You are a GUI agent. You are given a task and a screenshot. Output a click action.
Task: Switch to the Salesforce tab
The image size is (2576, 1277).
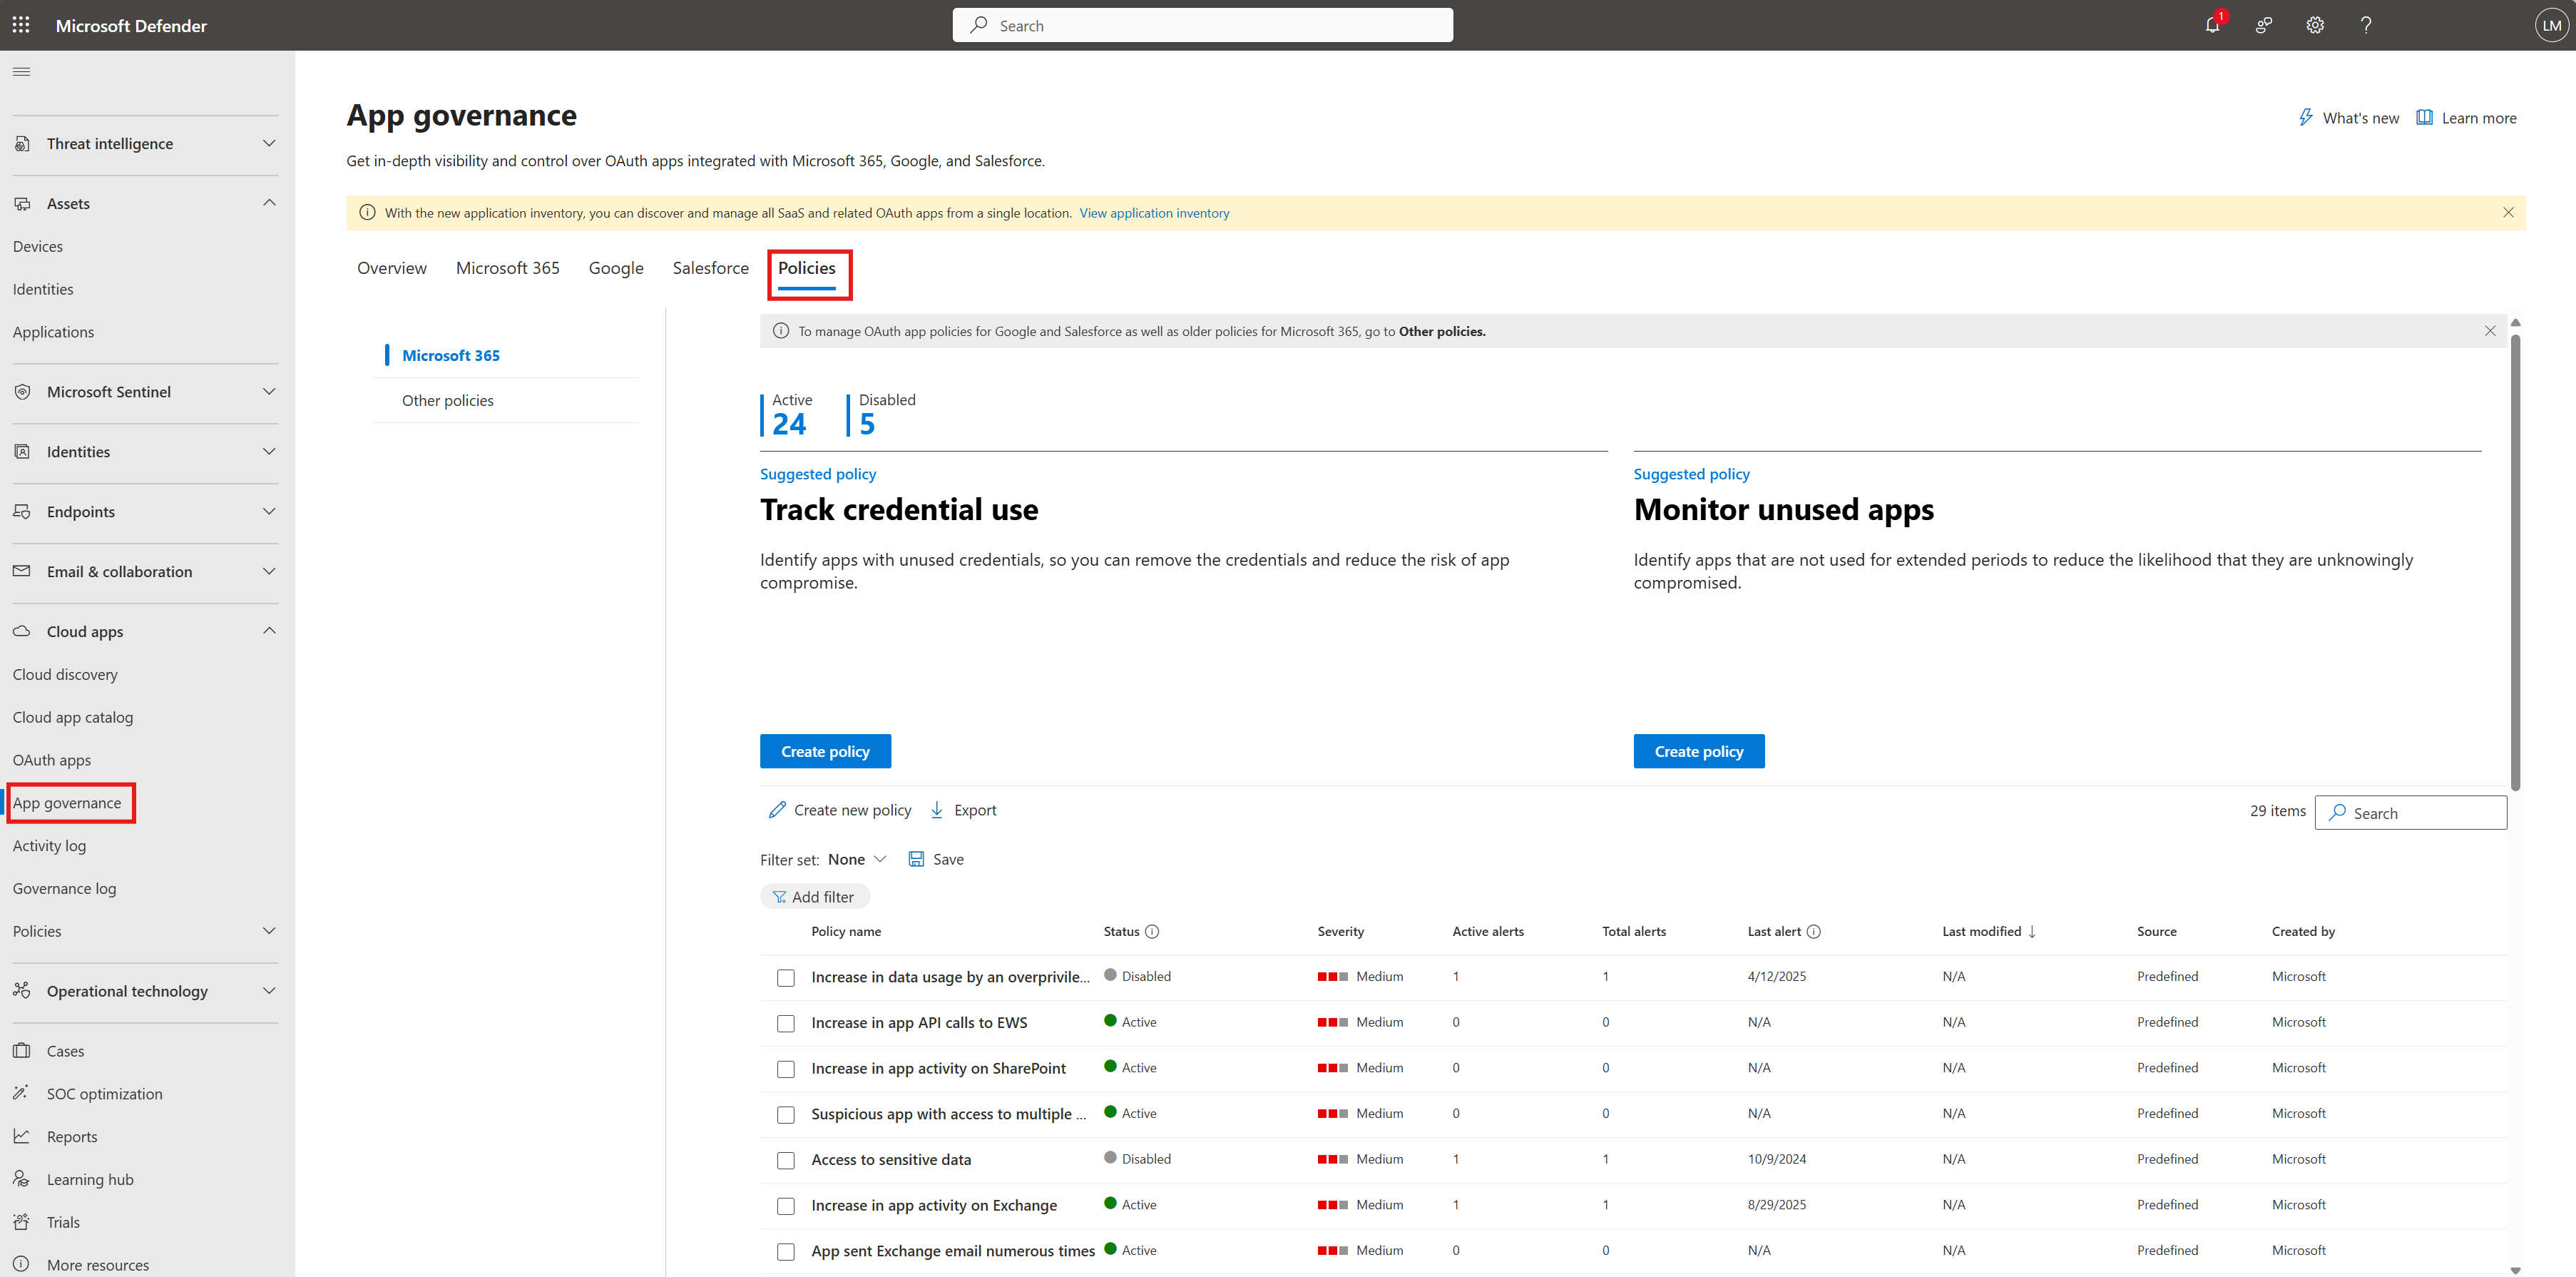[710, 268]
